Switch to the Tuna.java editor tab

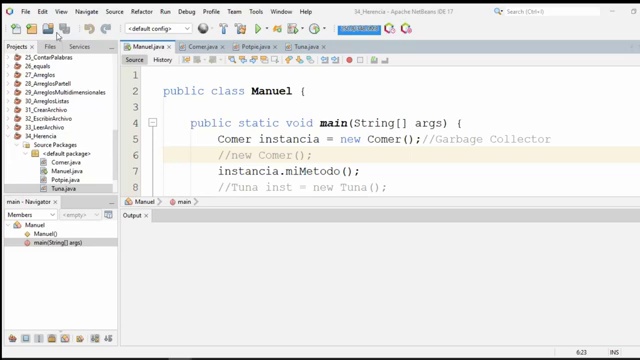(x=306, y=47)
